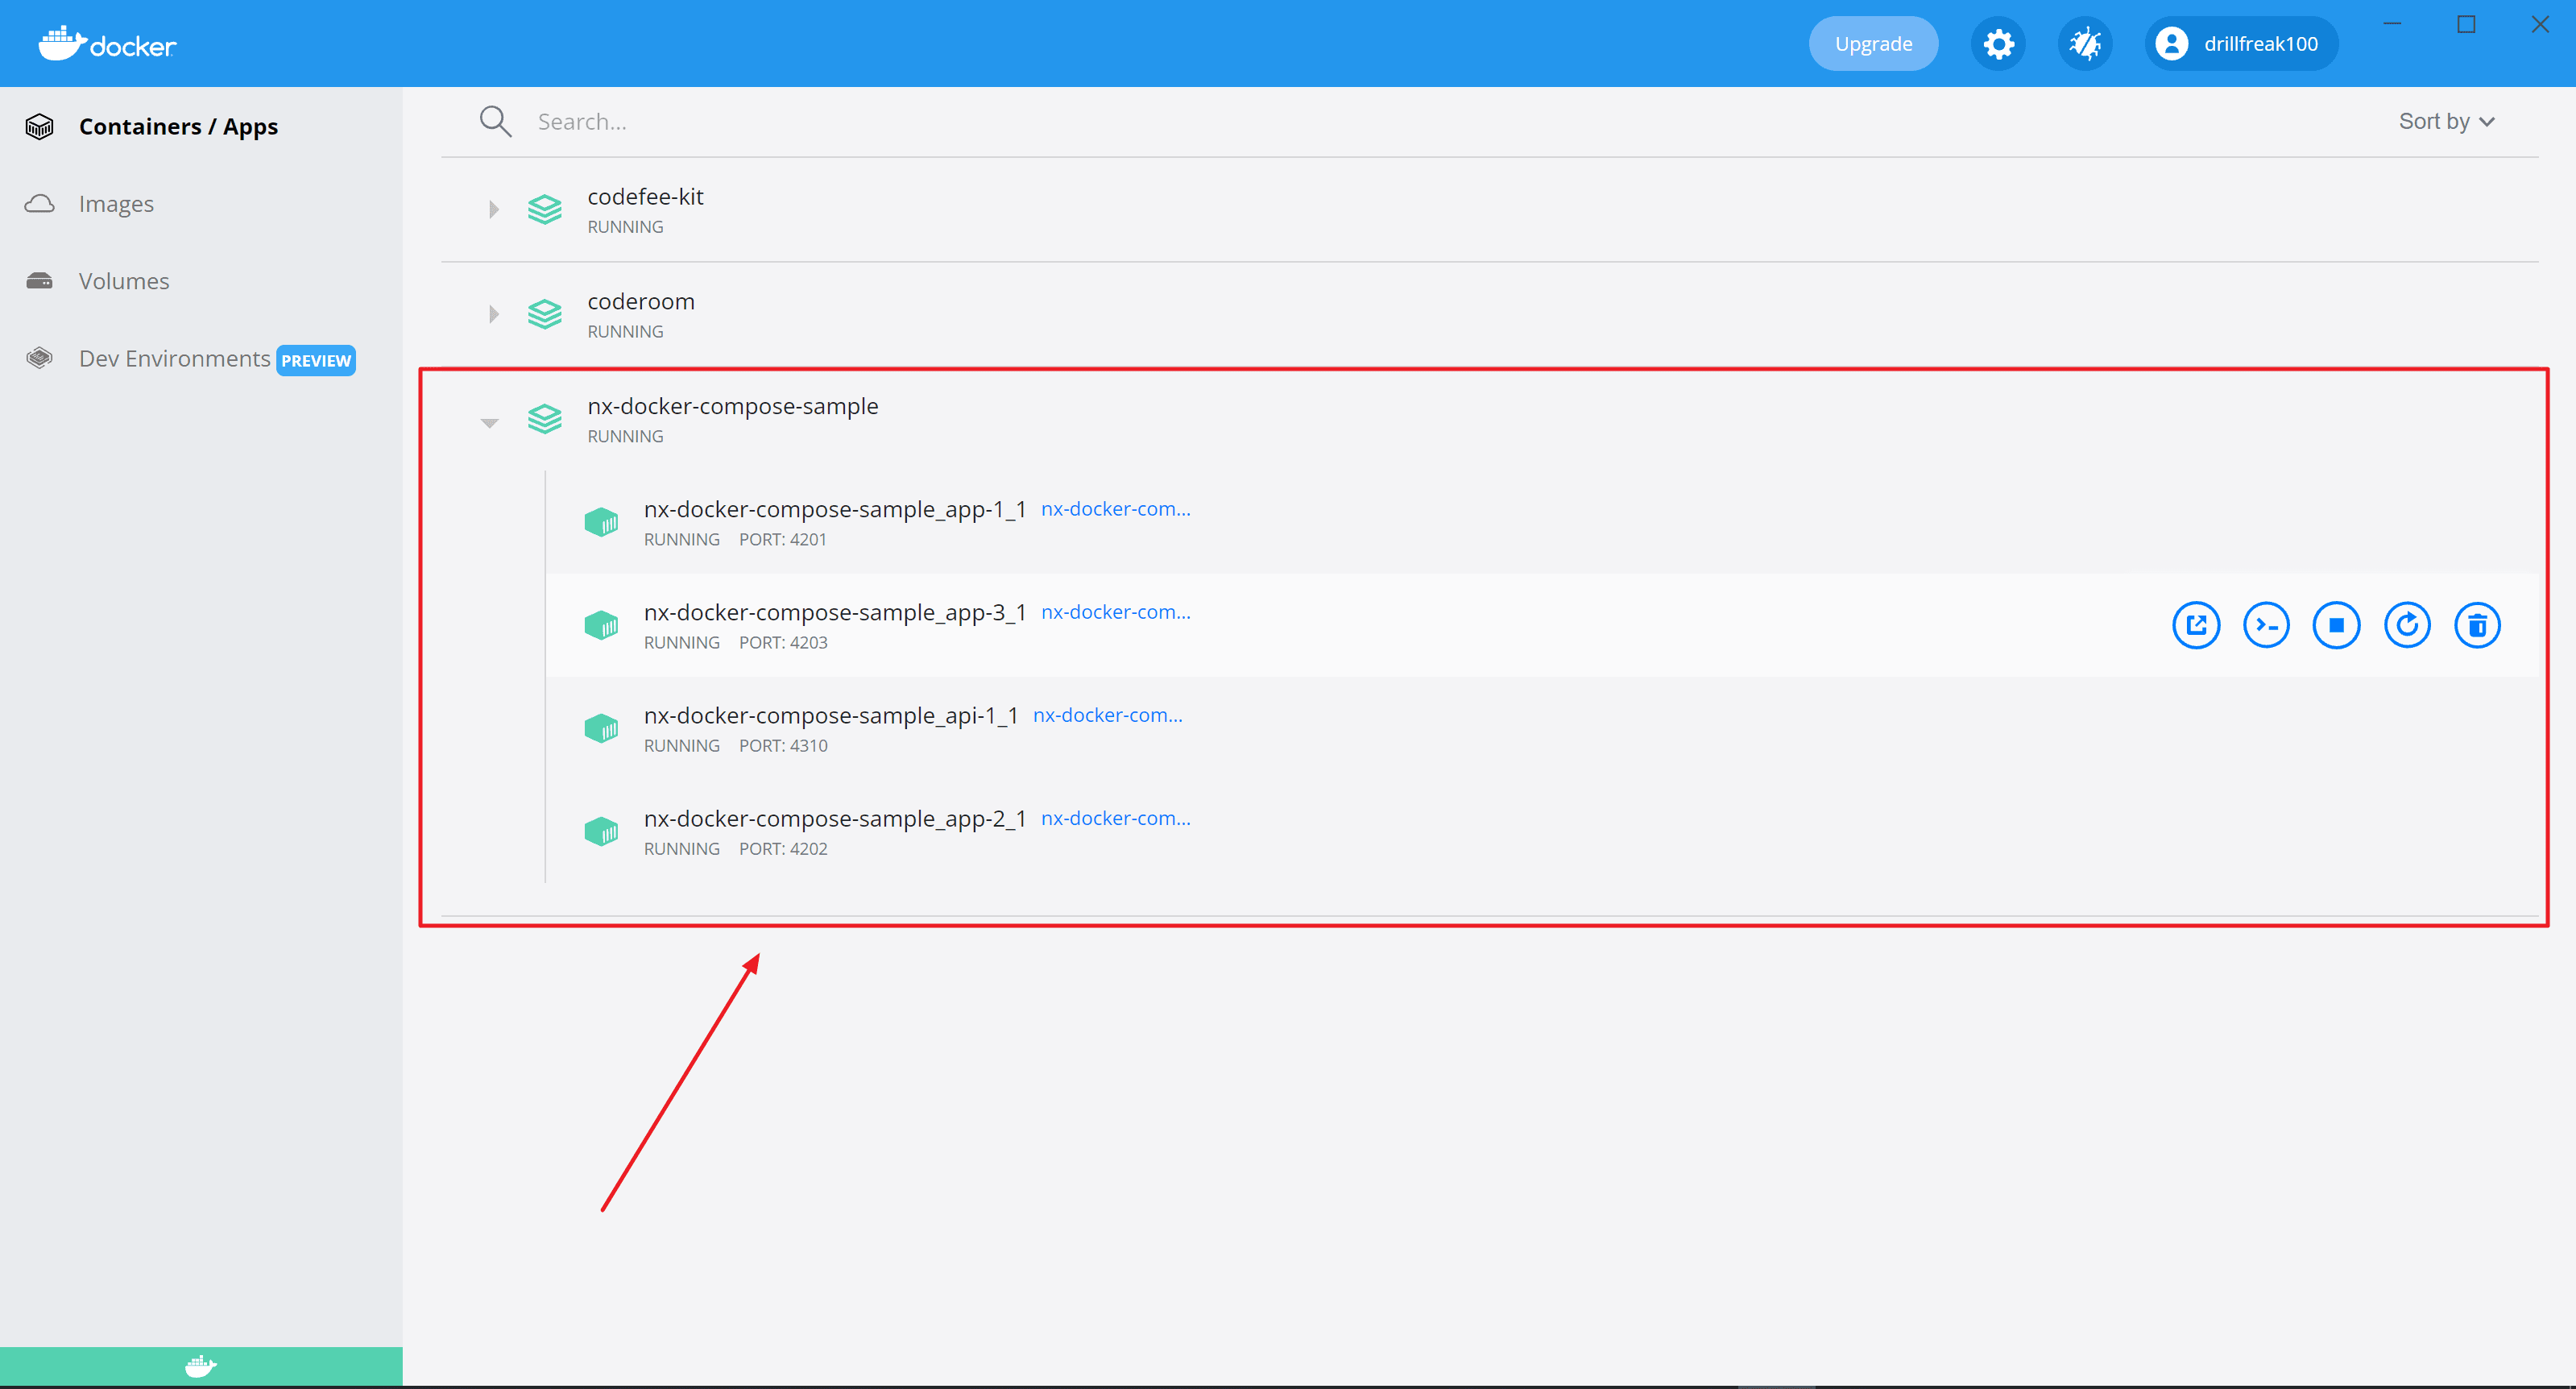Switch to Volumes section
The width and height of the screenshot is (2576, 1389).
click(x=124, y=281)
